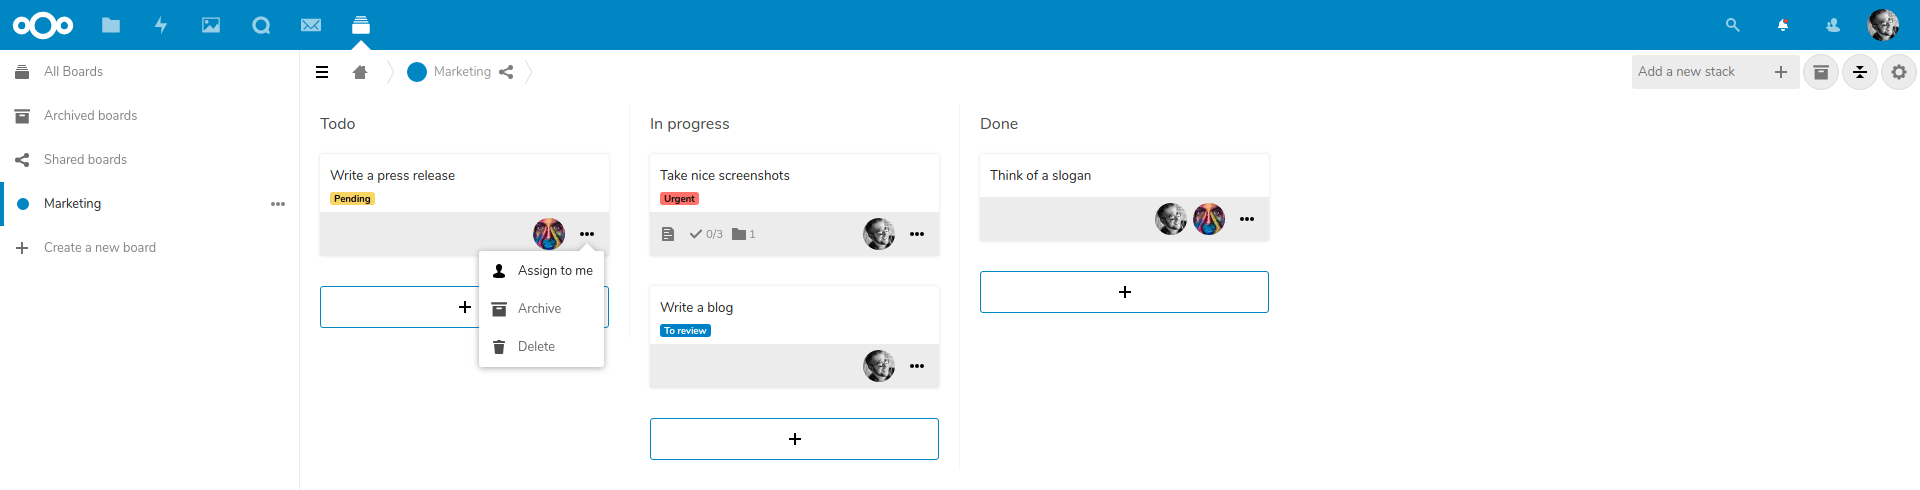Click the blue Marketing board color circle
1920x490 pixels.
coord(417,72)
